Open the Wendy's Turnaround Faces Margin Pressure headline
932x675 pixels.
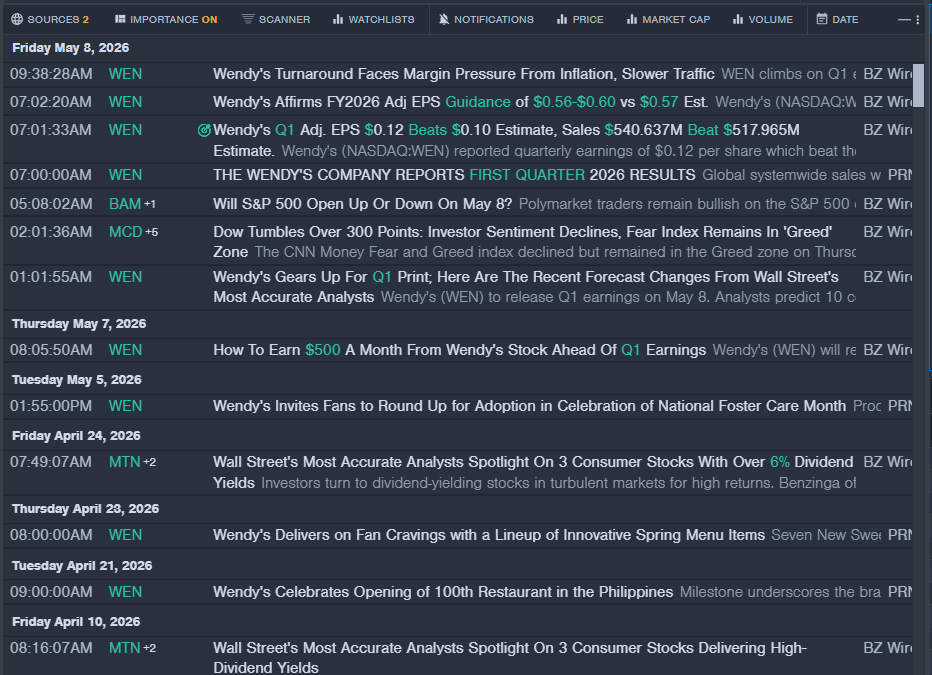[464, 74]
